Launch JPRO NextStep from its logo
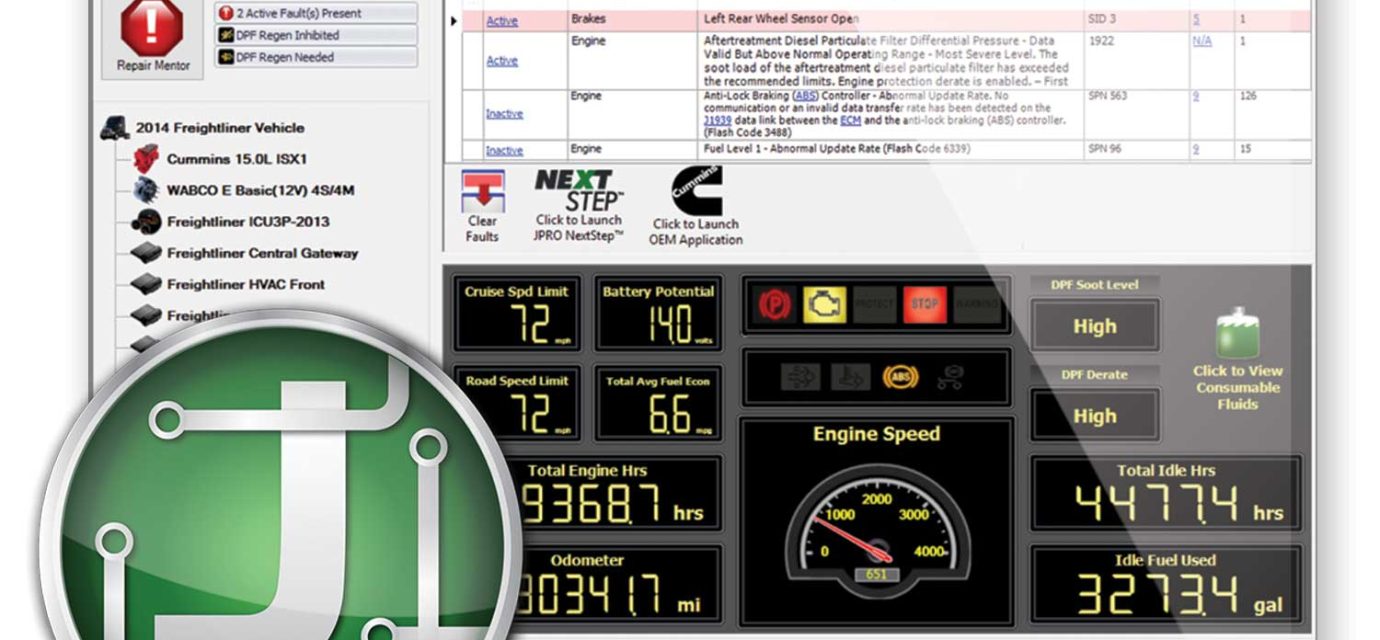Screen dimensions: 1380x640 coord(579,189)
